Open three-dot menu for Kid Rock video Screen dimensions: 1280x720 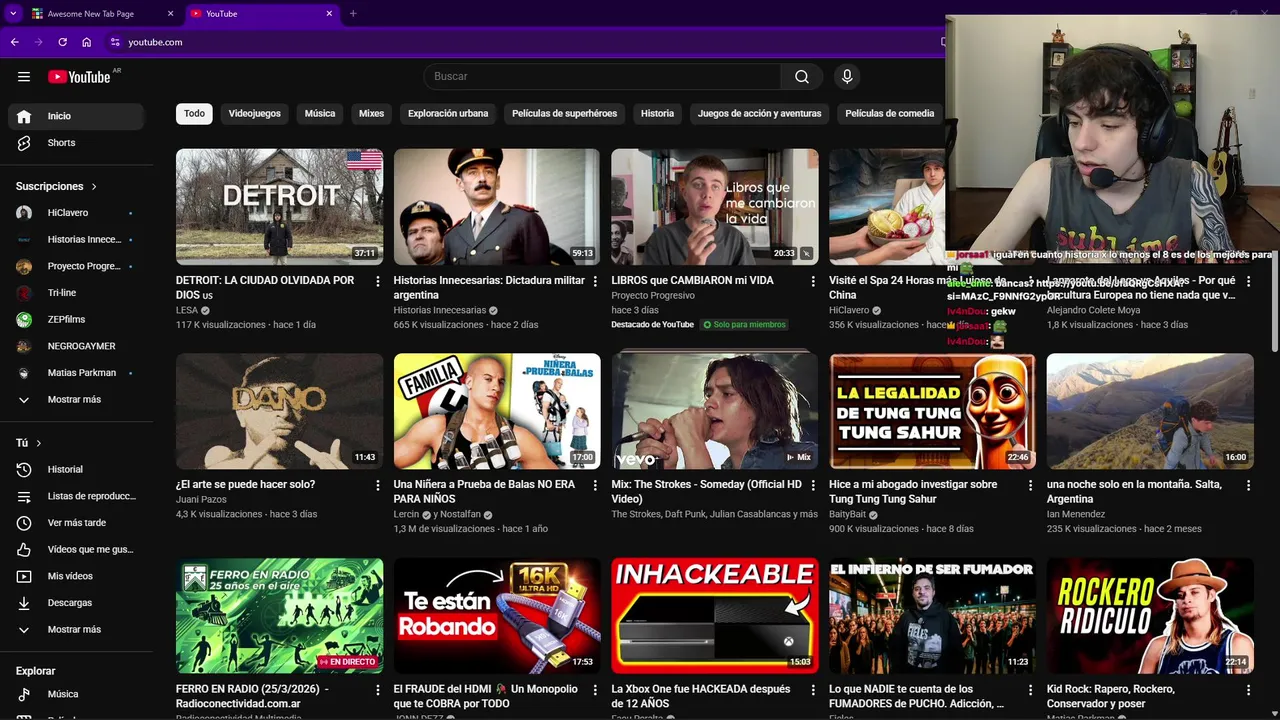click(x=1248, y=690)
